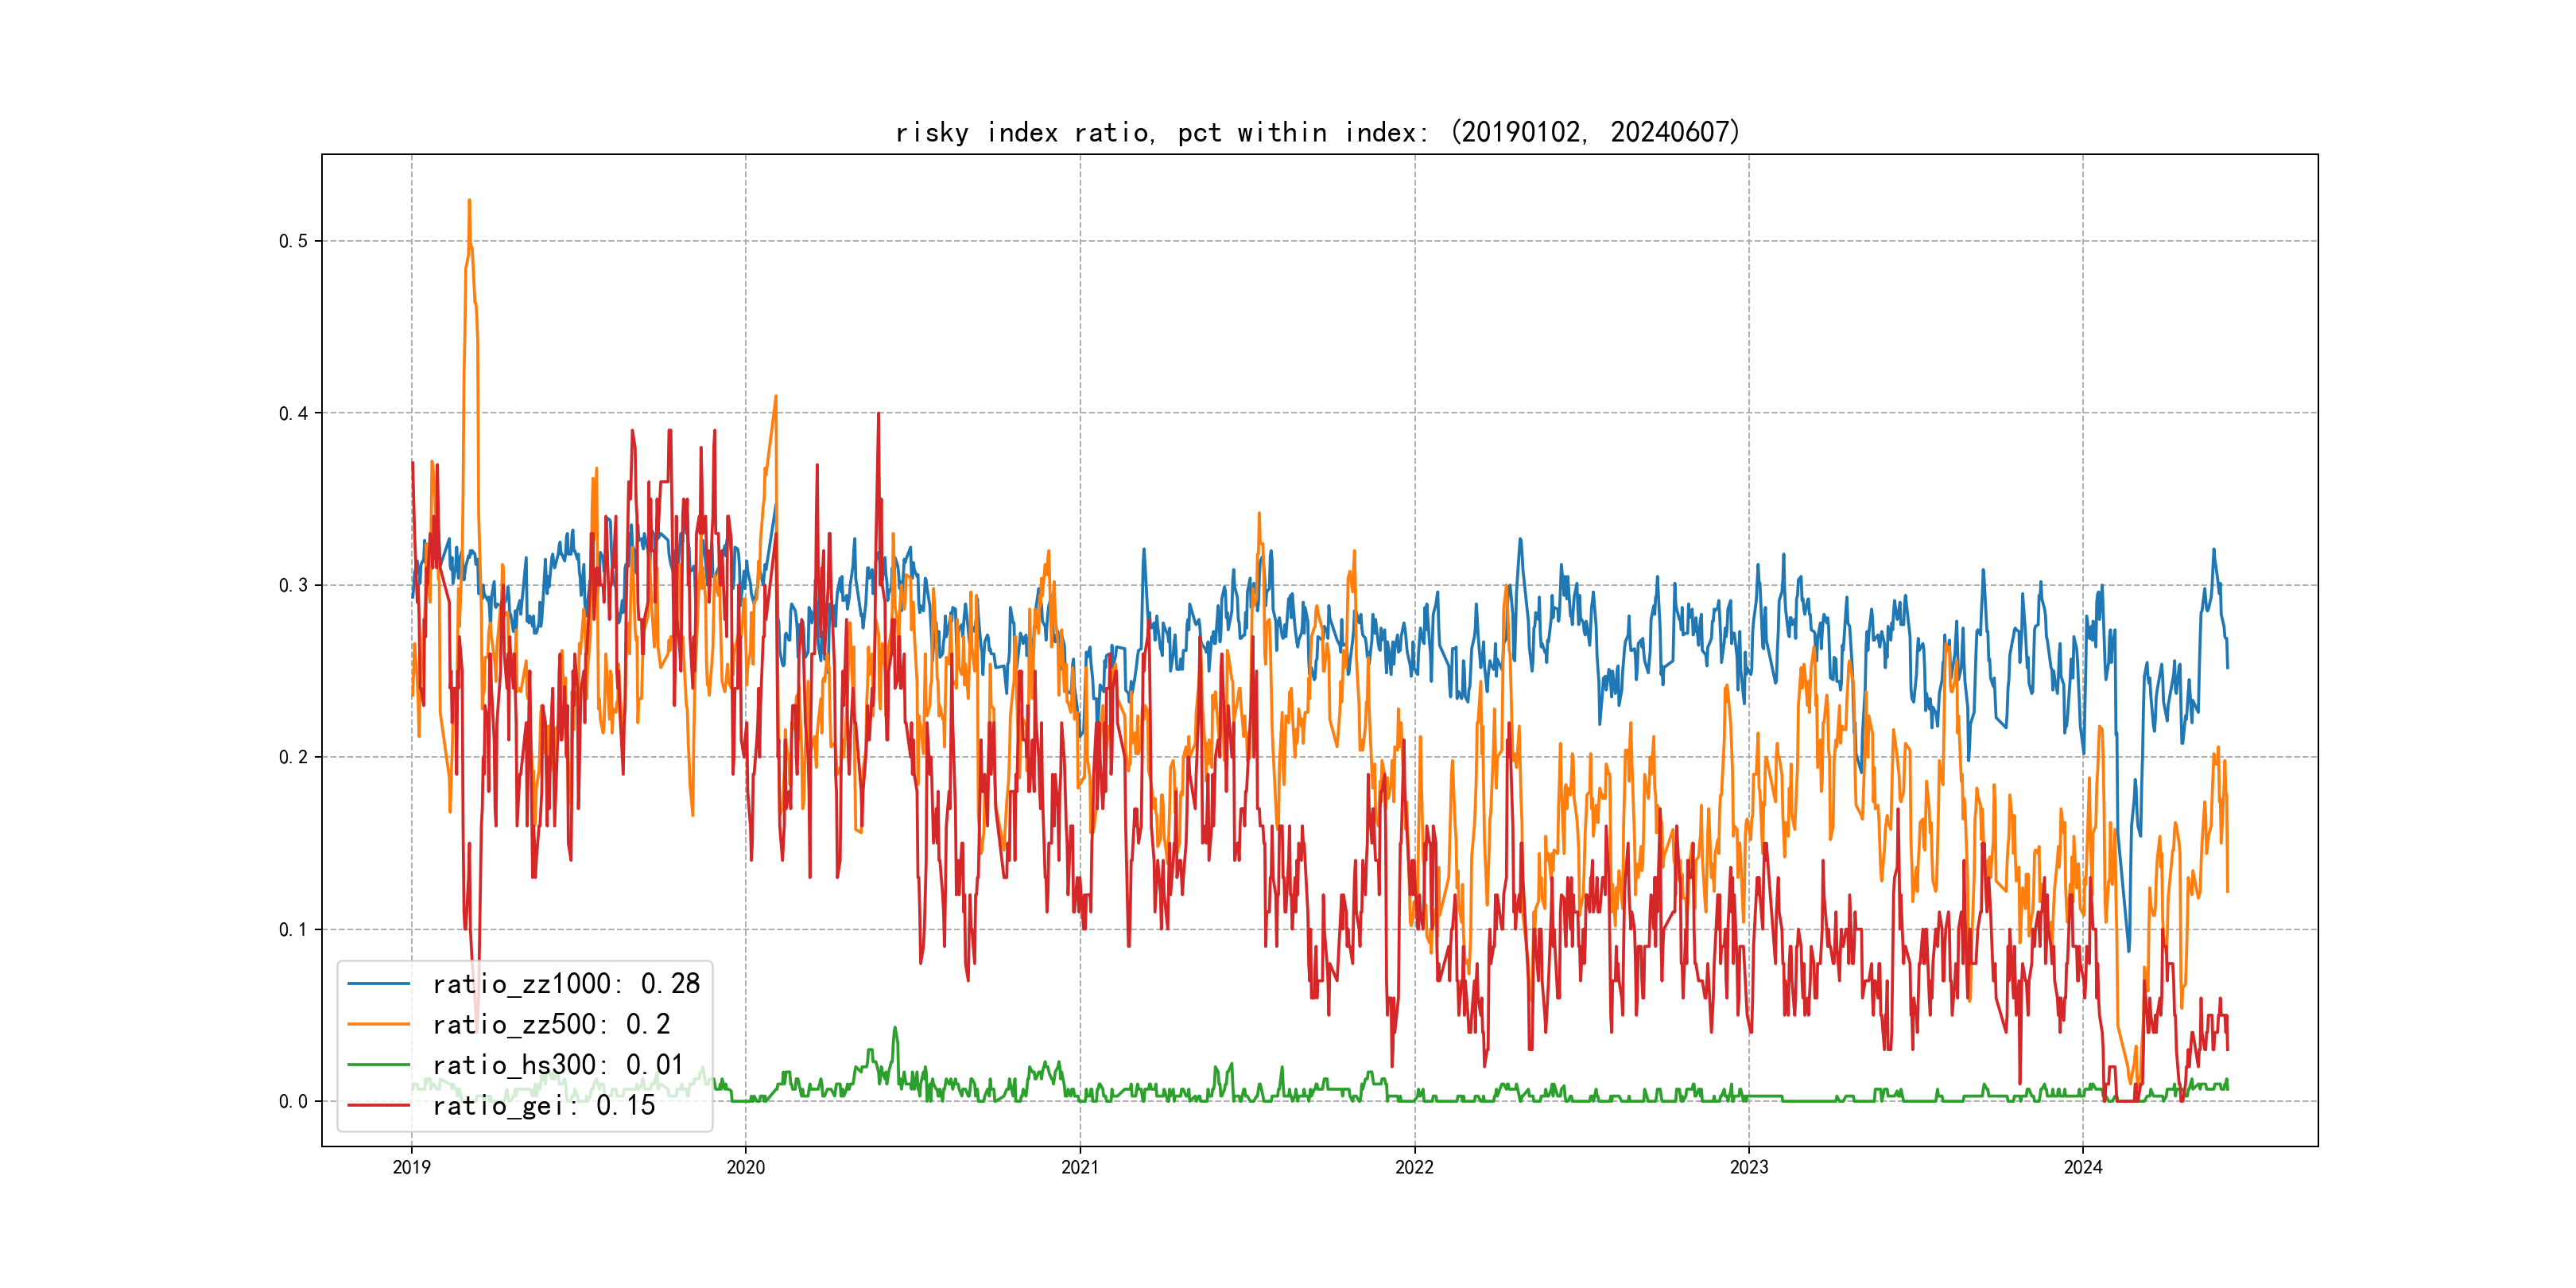
Task: Click the 2024 x-axis tick label
Action: pyautogui.click(x=2083, y=1167)
